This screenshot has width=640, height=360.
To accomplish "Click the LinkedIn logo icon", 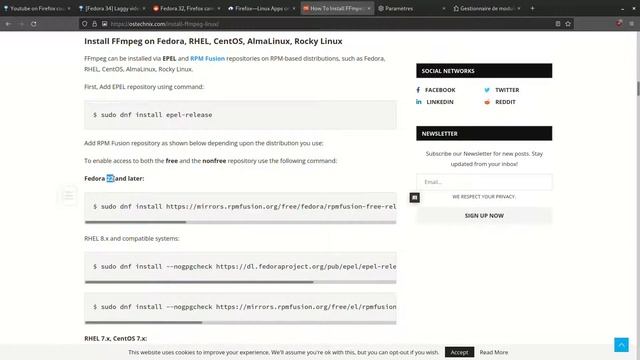I will tap(418, 102).
